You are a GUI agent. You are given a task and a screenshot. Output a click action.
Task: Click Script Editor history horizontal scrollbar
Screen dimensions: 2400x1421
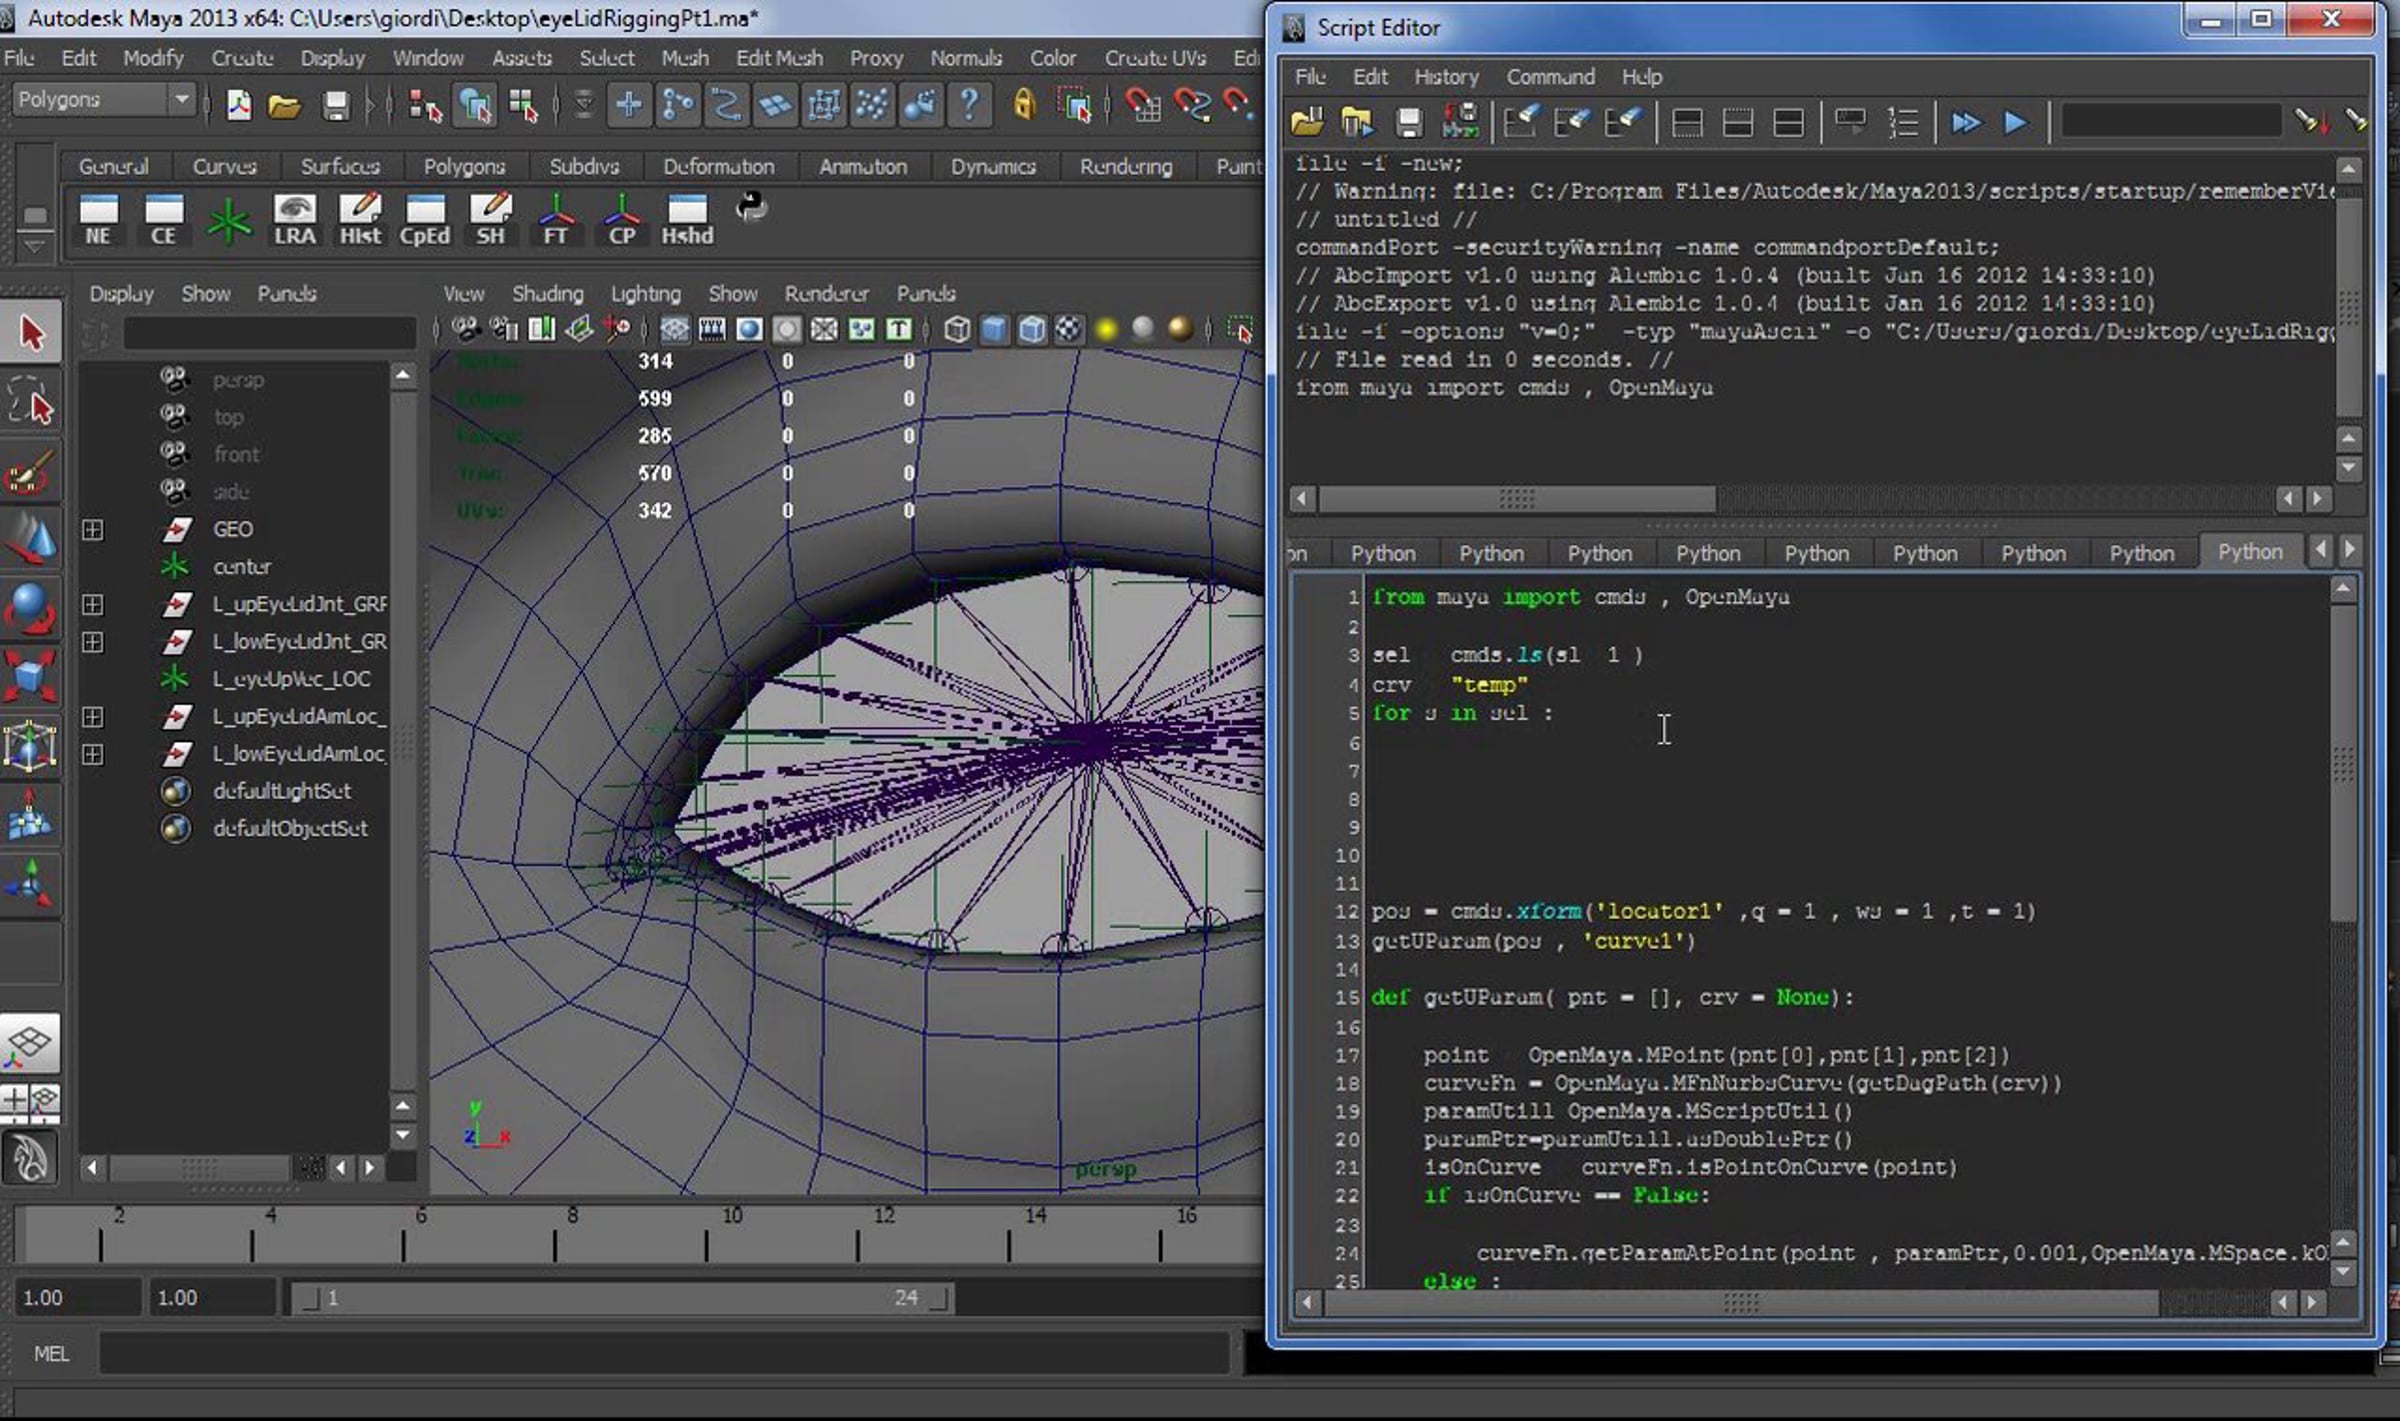coord(1517,498)
